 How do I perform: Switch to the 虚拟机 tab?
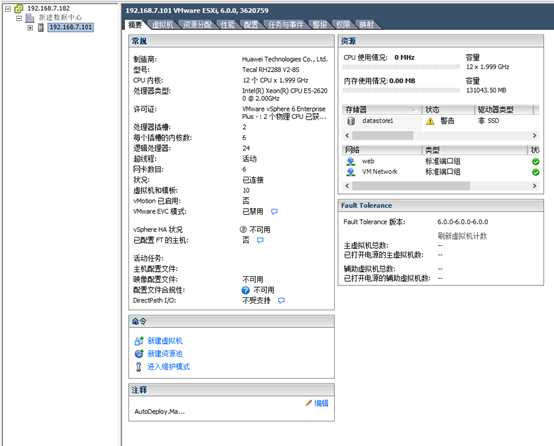163,25
